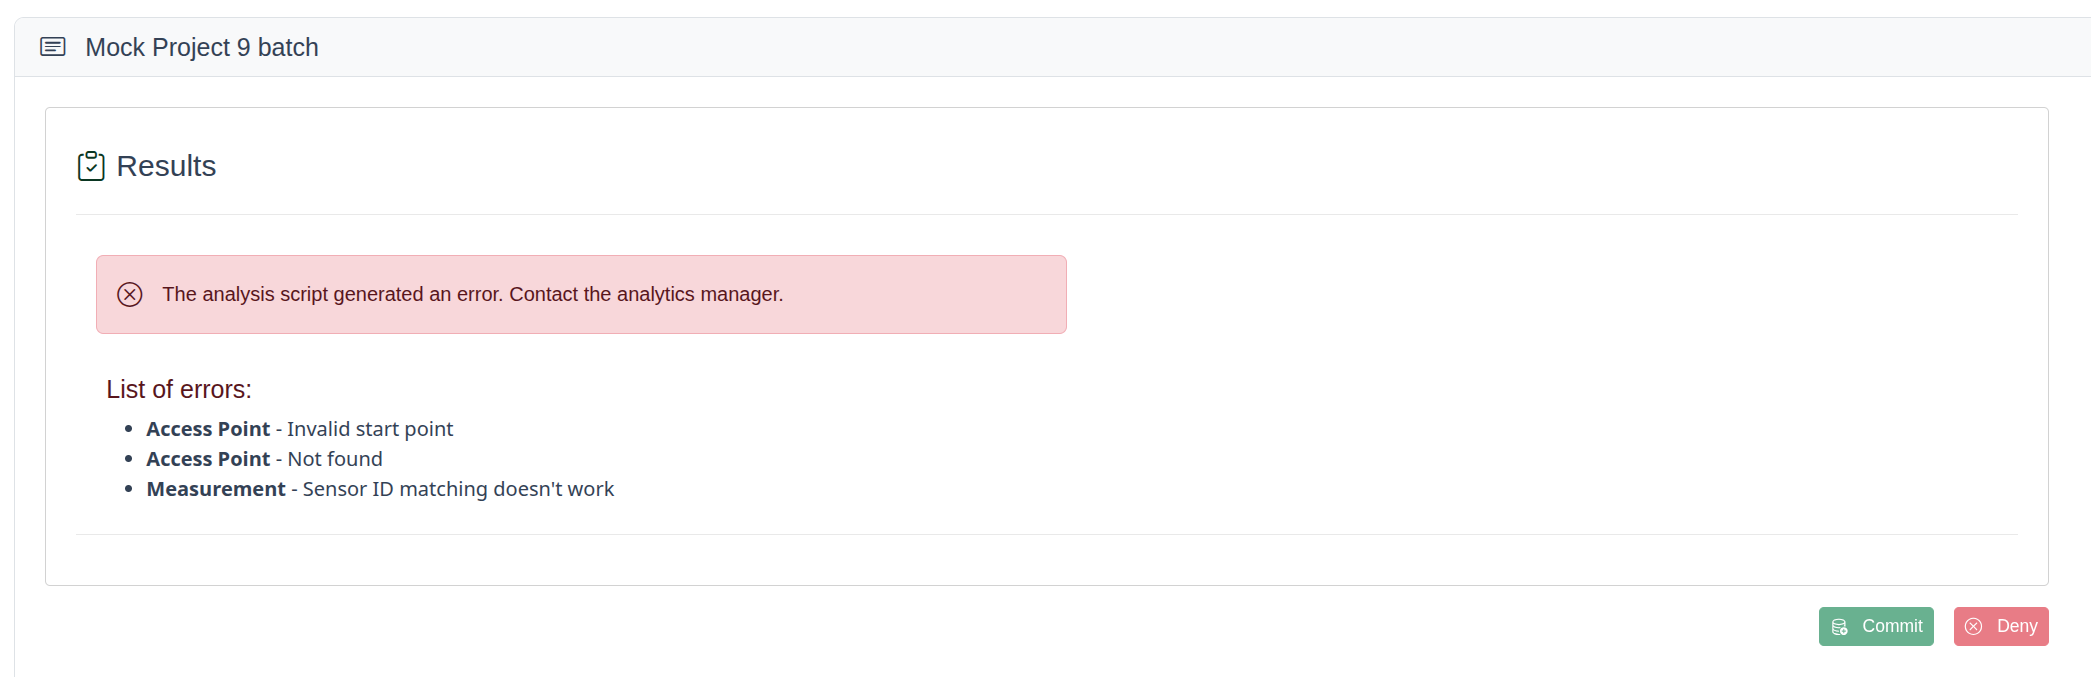Select the Measurement Sensor ID matching error
The width and height of the screenshot is (2091, 677).
pos(380,489)
